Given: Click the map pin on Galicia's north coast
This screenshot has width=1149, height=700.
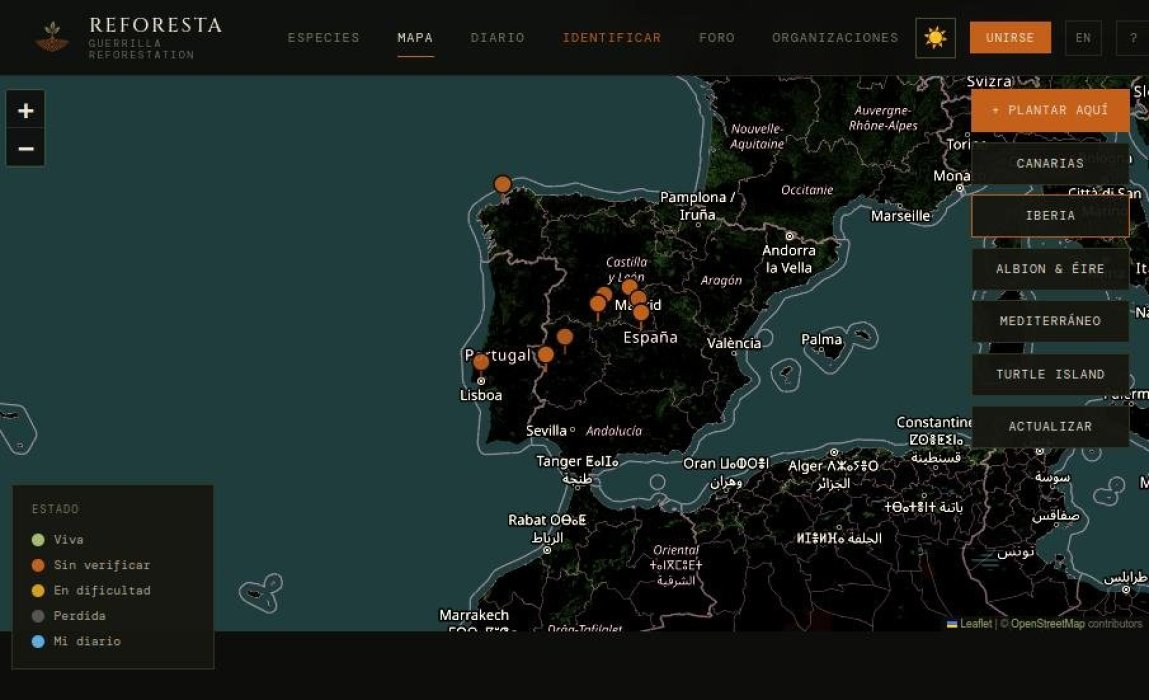Looking at the screenshot, I should point(503,185).
